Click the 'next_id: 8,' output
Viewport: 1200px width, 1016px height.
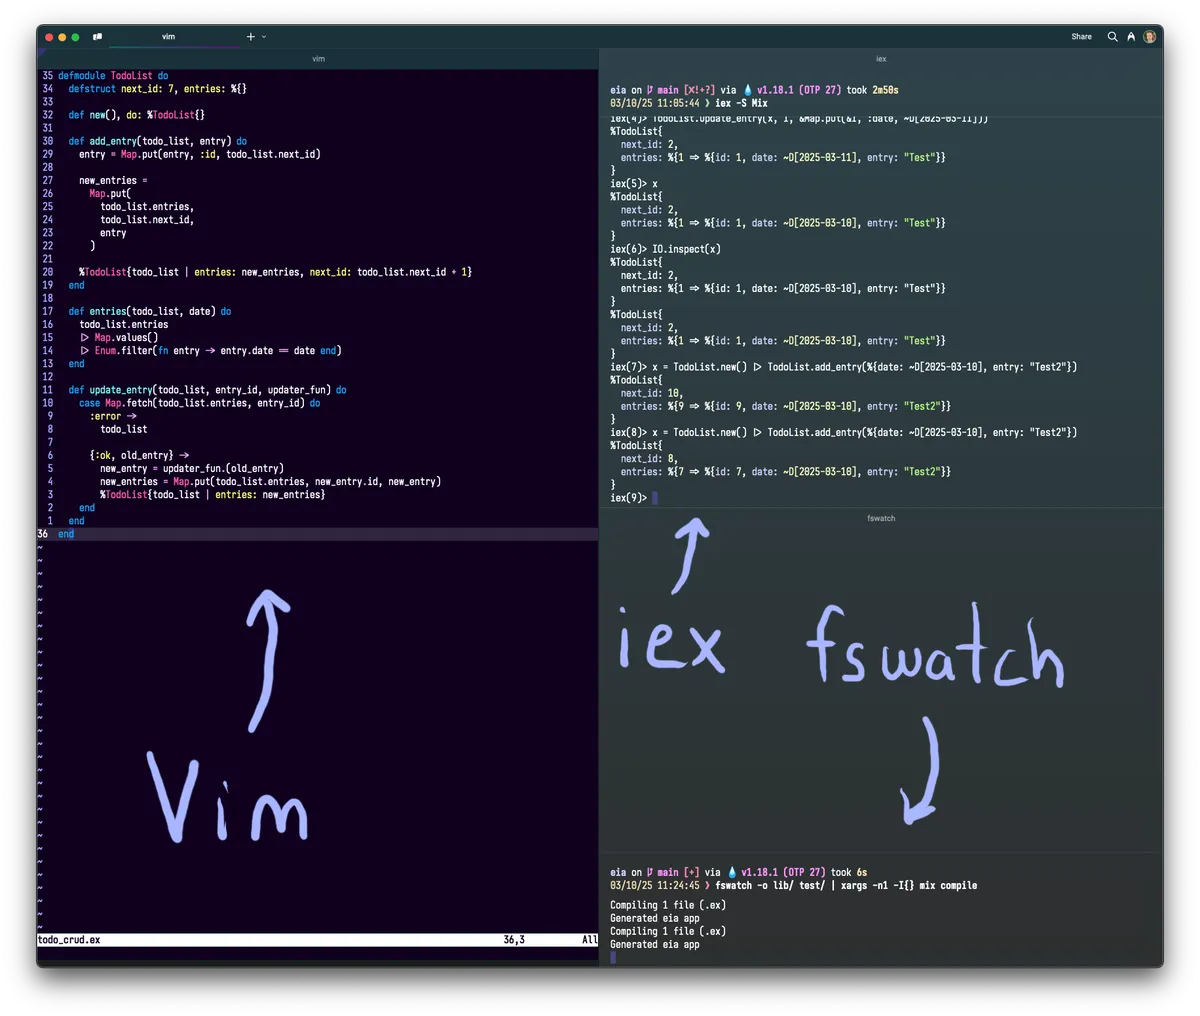(649, 459)
